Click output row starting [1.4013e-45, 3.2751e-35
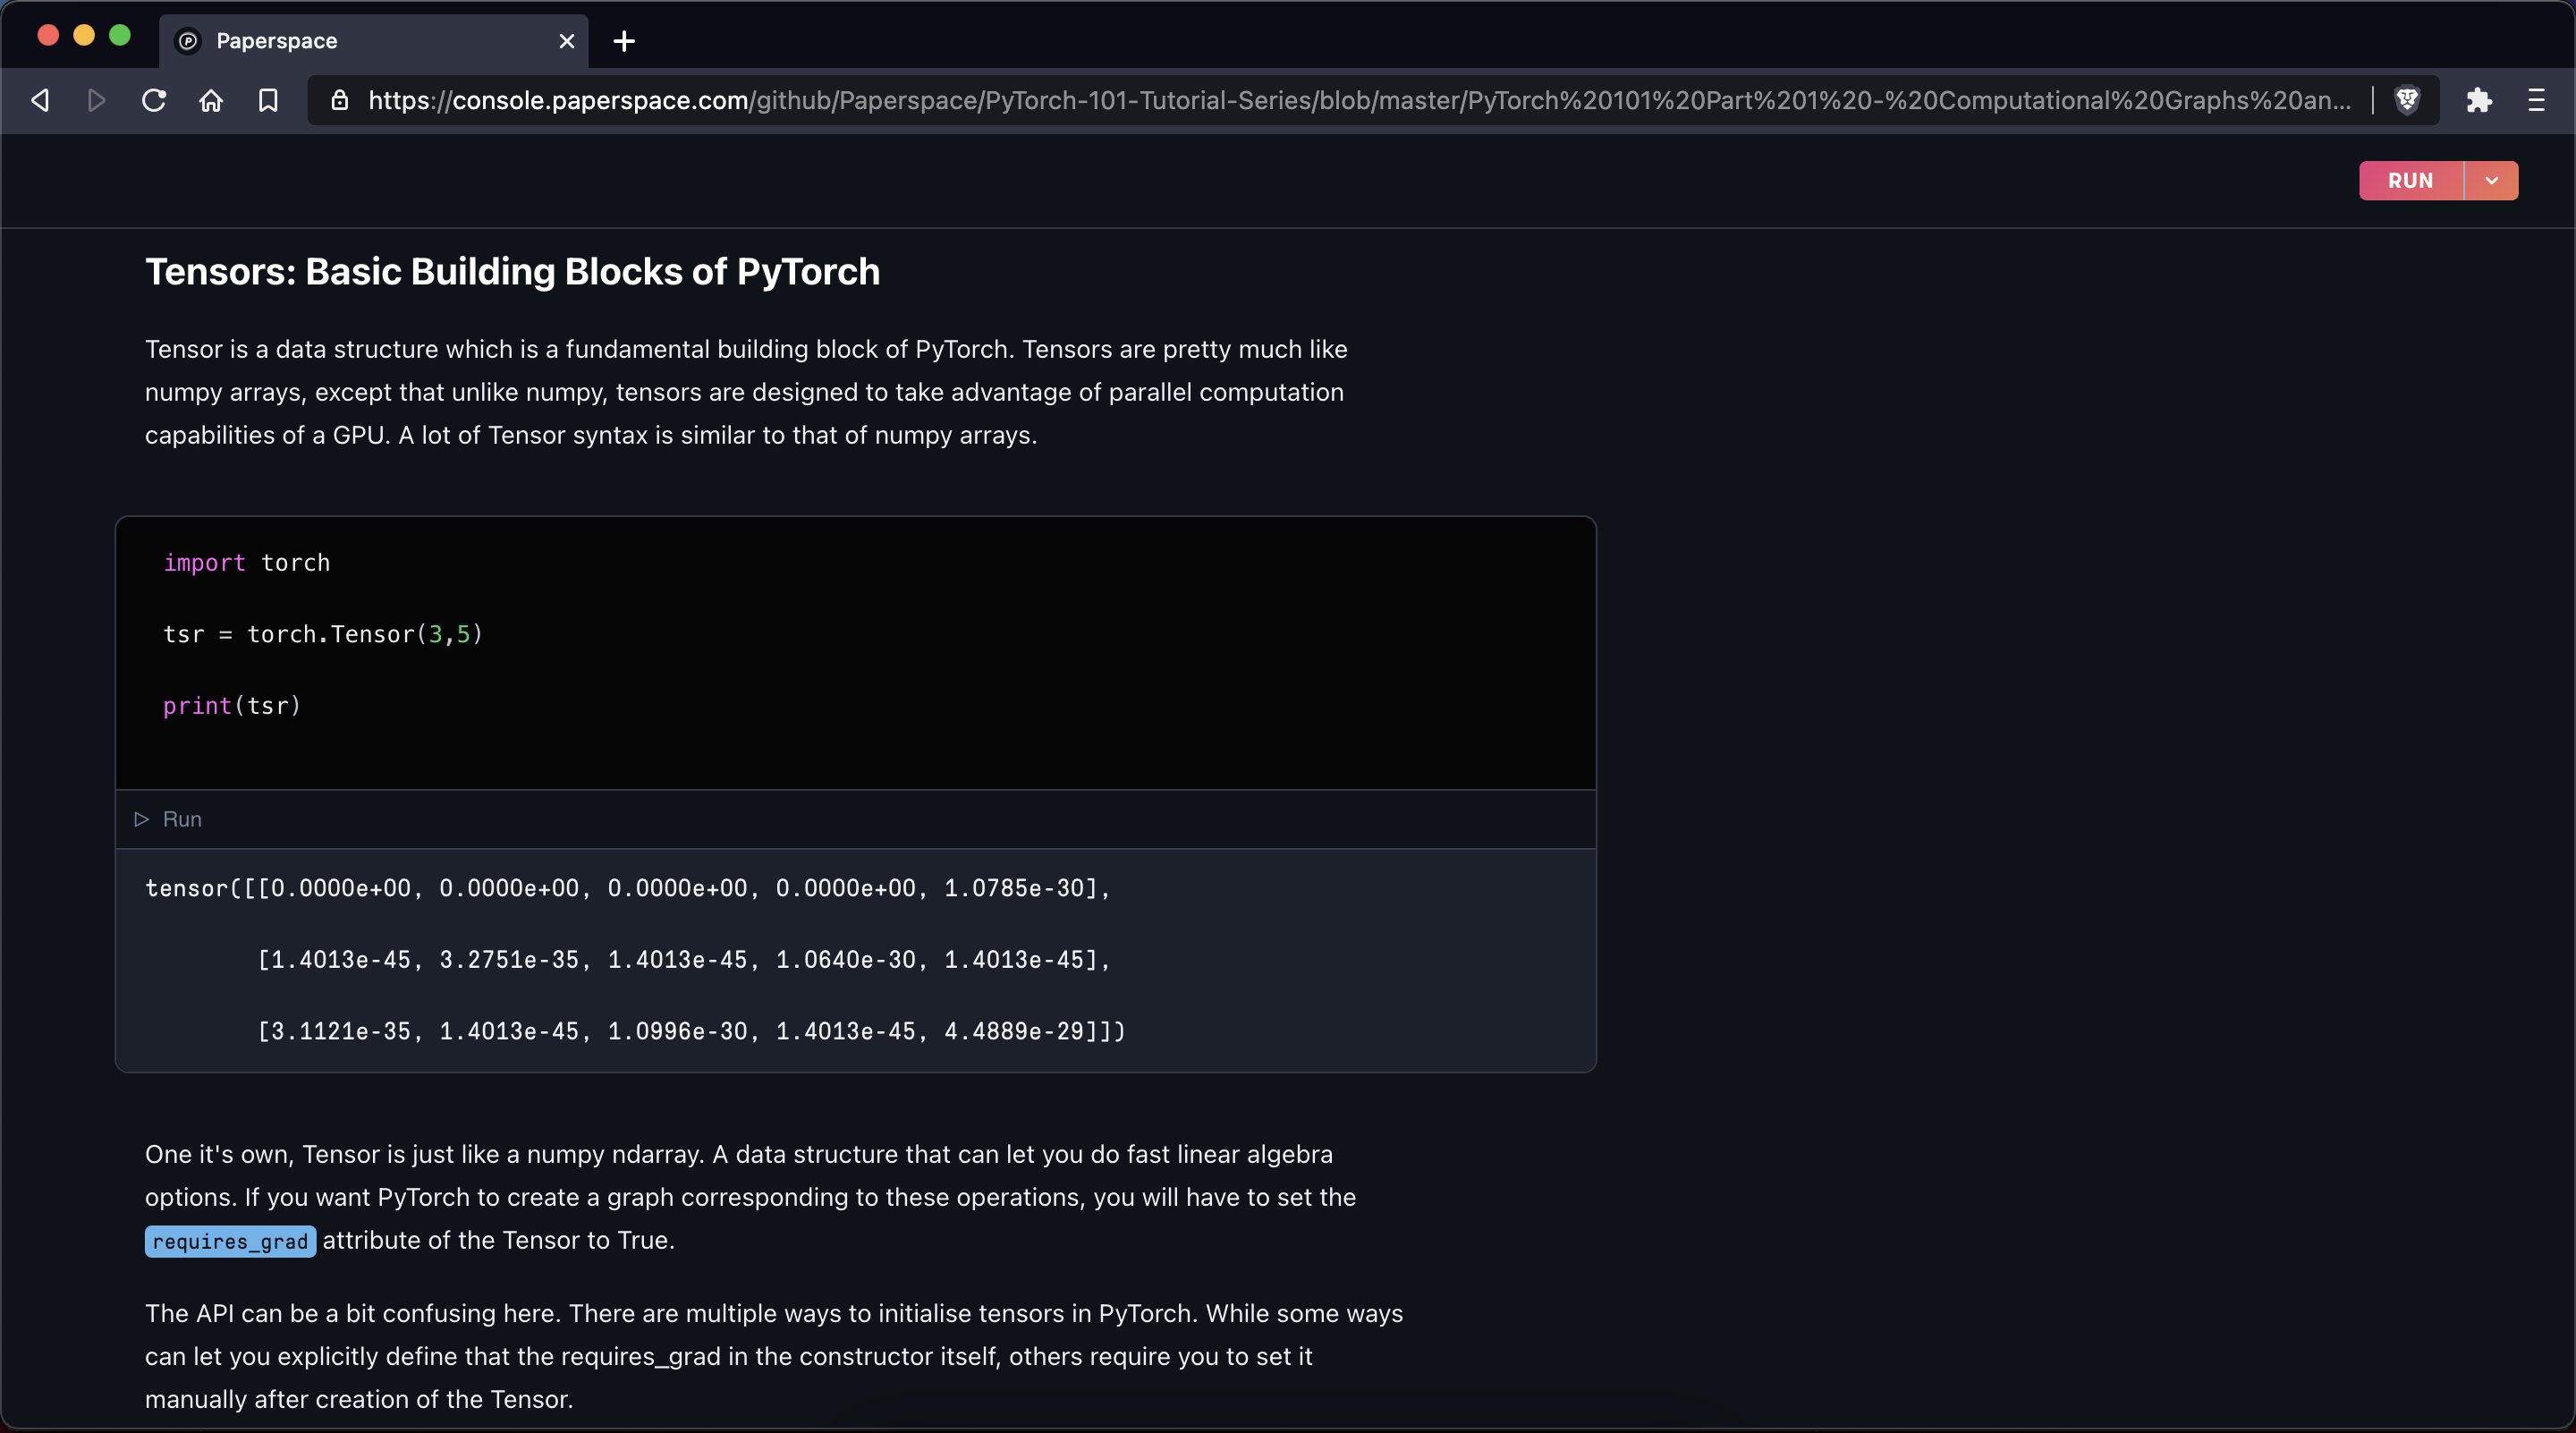Image resolution: width=2576 pixels, height=1433 pixels. 684,960
